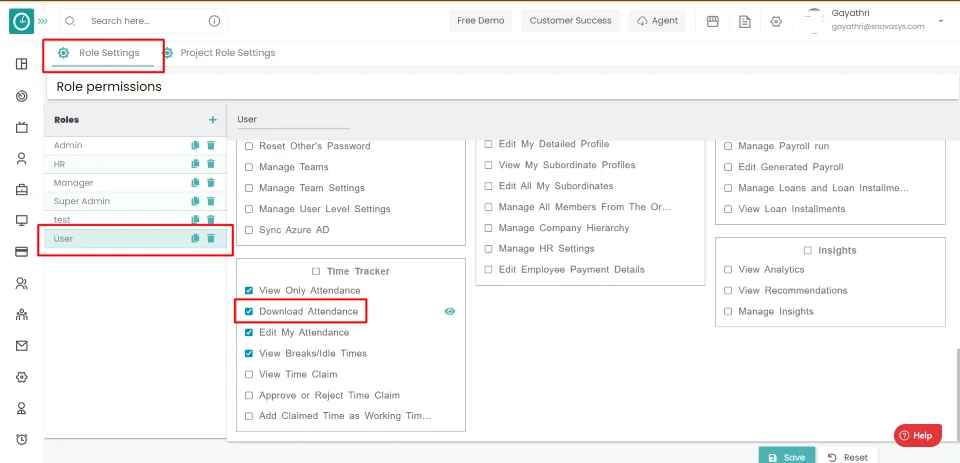Viewport: 960px width, 463px height.
Task: Select the Role Settings tab
Action: (108, 53)
